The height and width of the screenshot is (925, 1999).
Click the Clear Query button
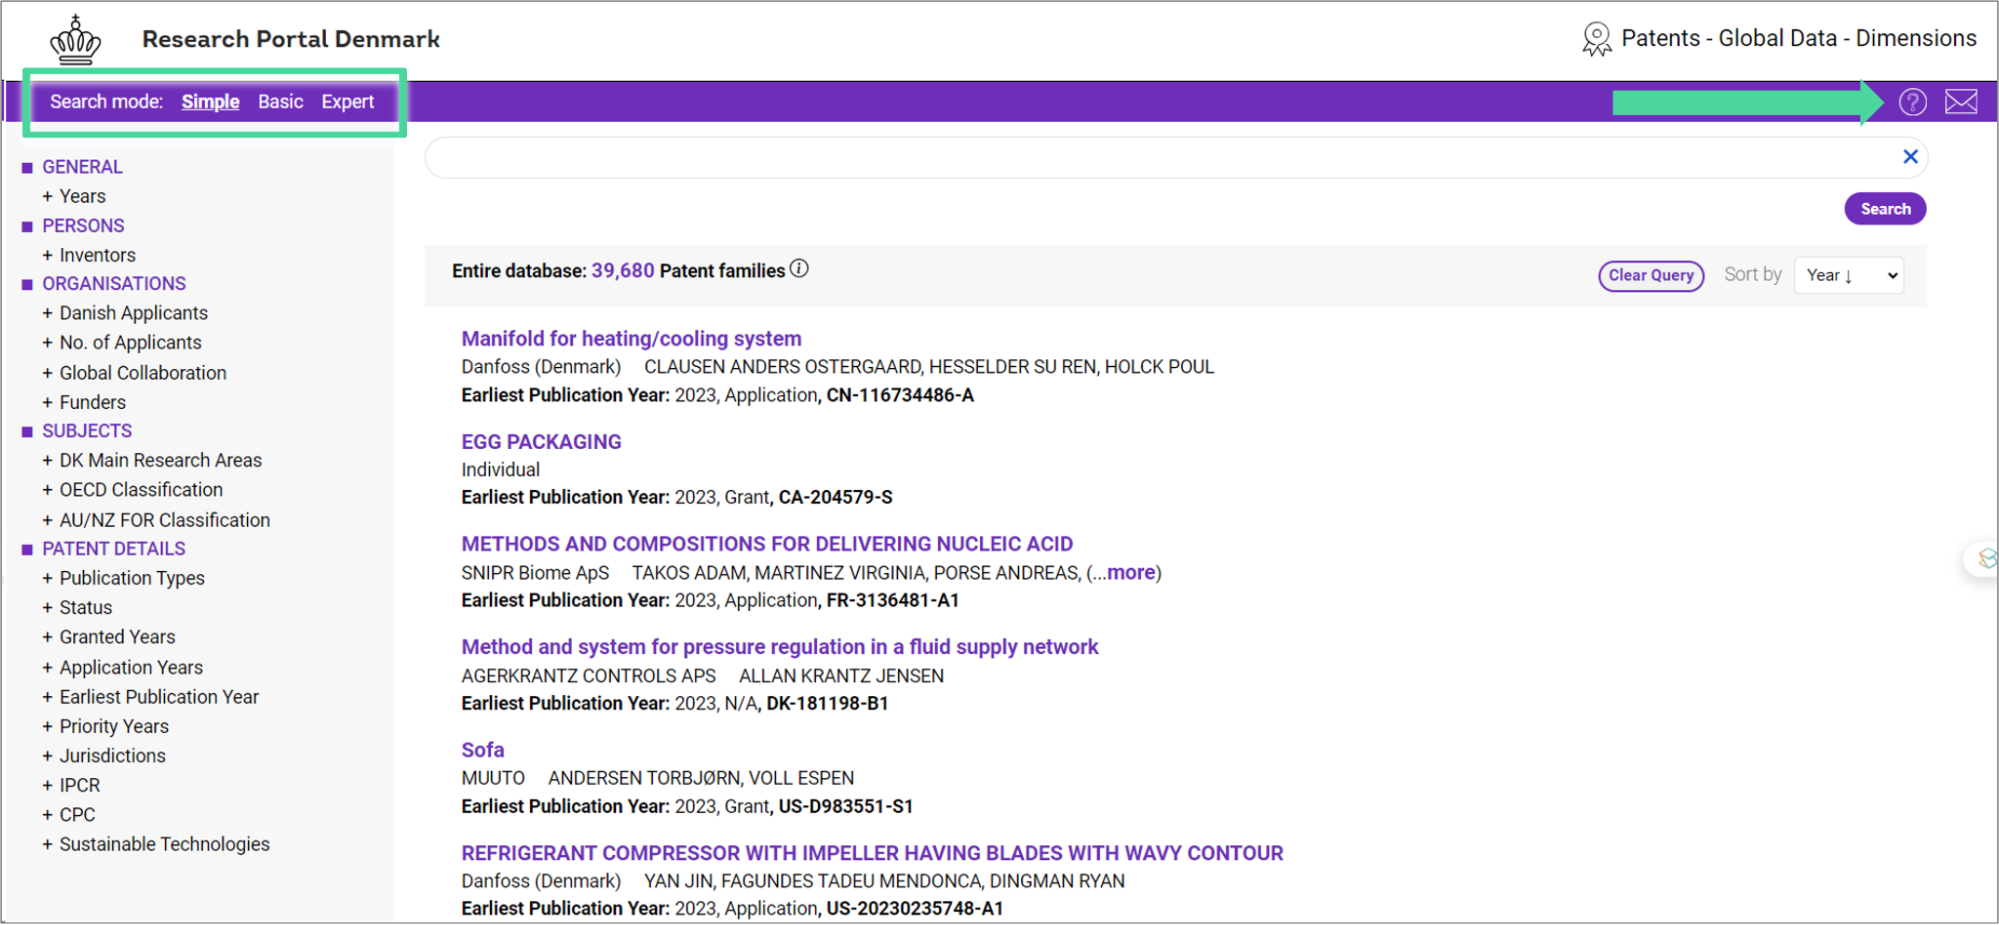point(1650,276)
